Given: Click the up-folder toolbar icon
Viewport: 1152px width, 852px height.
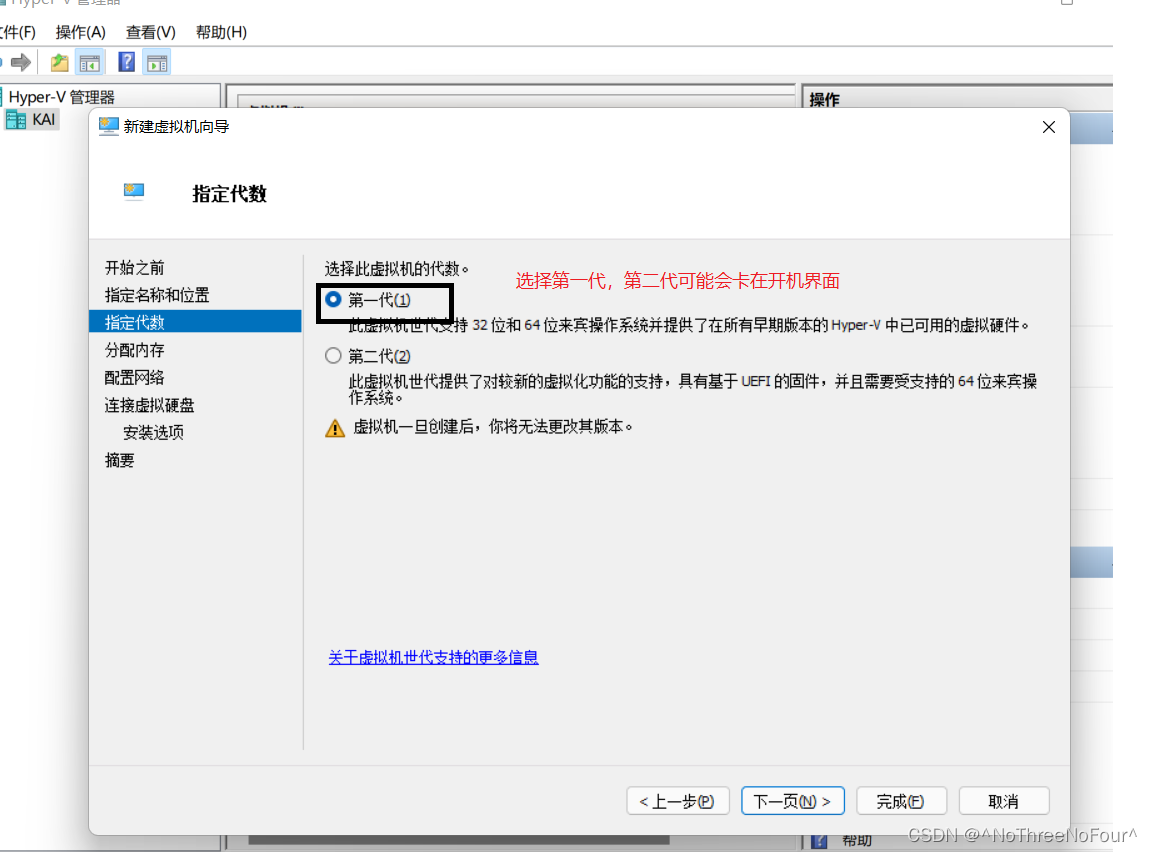Looking at the screenshot, I should click(x=60, y=62).
